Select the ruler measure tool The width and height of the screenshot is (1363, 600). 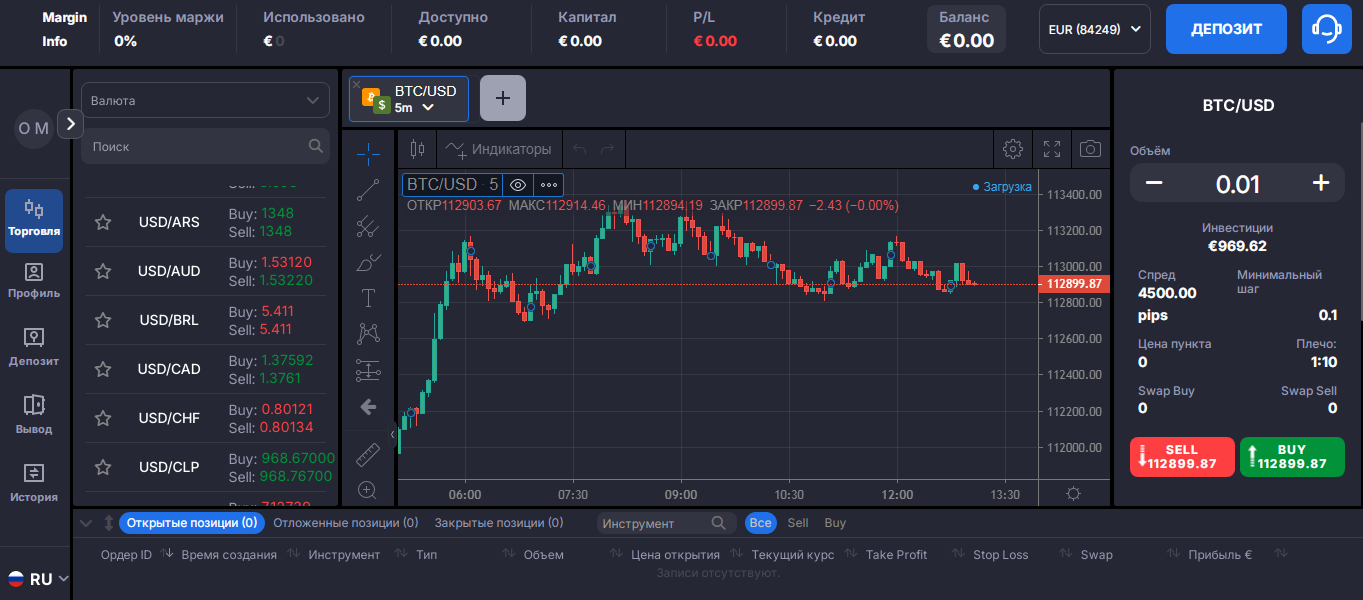tap(368, 455)
